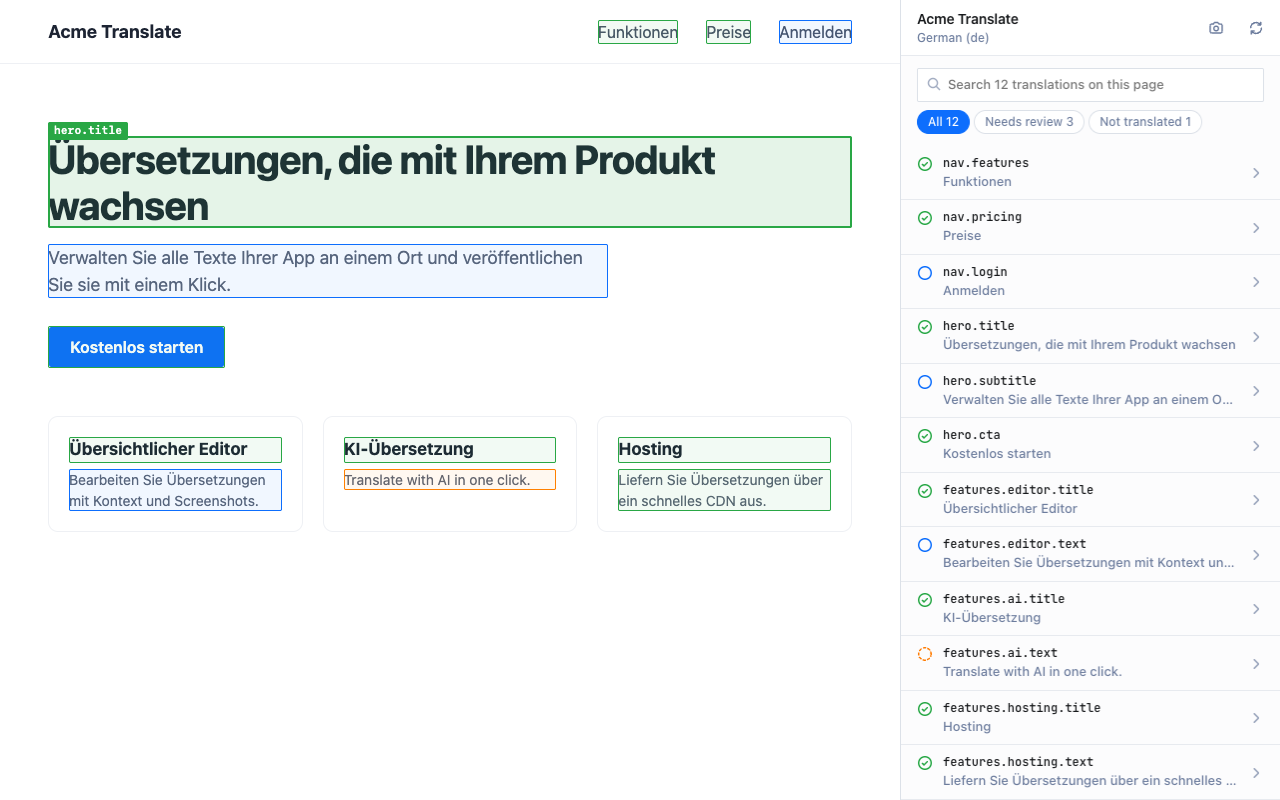Click the green check beside hero.title key

coord(925,326)
